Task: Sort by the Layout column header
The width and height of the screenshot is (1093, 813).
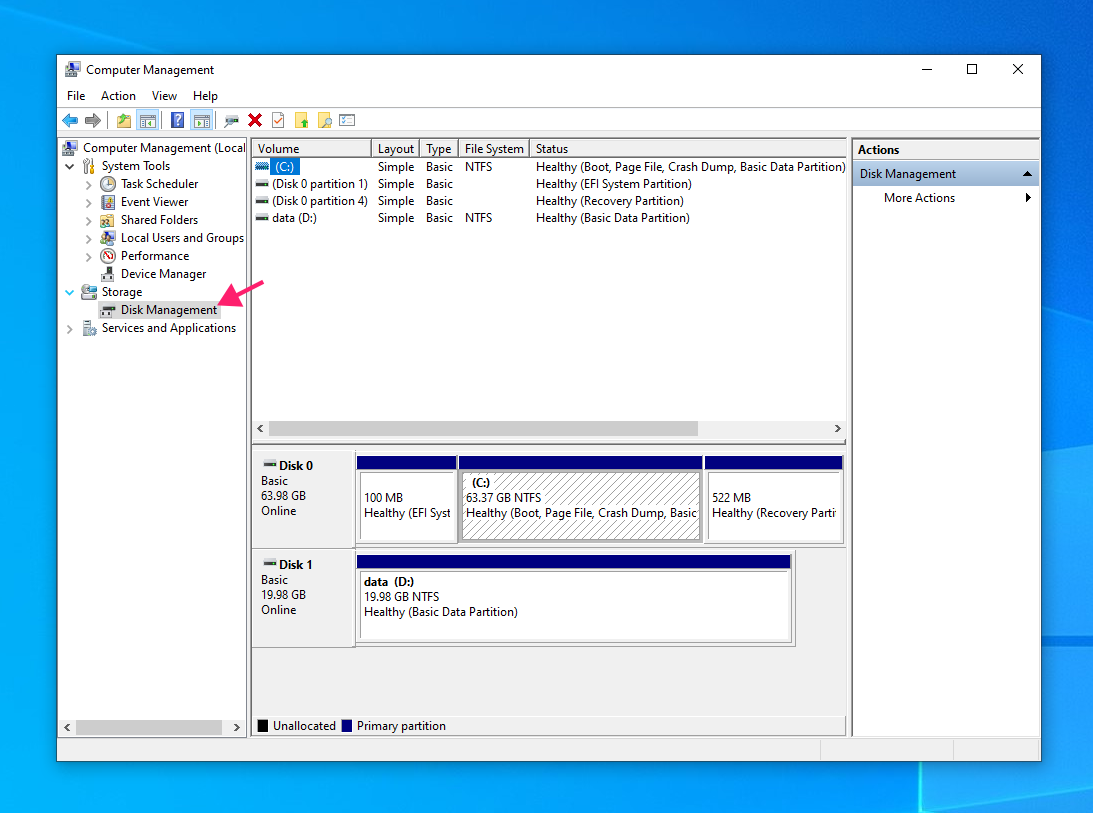Action: [x=395, y=149]
